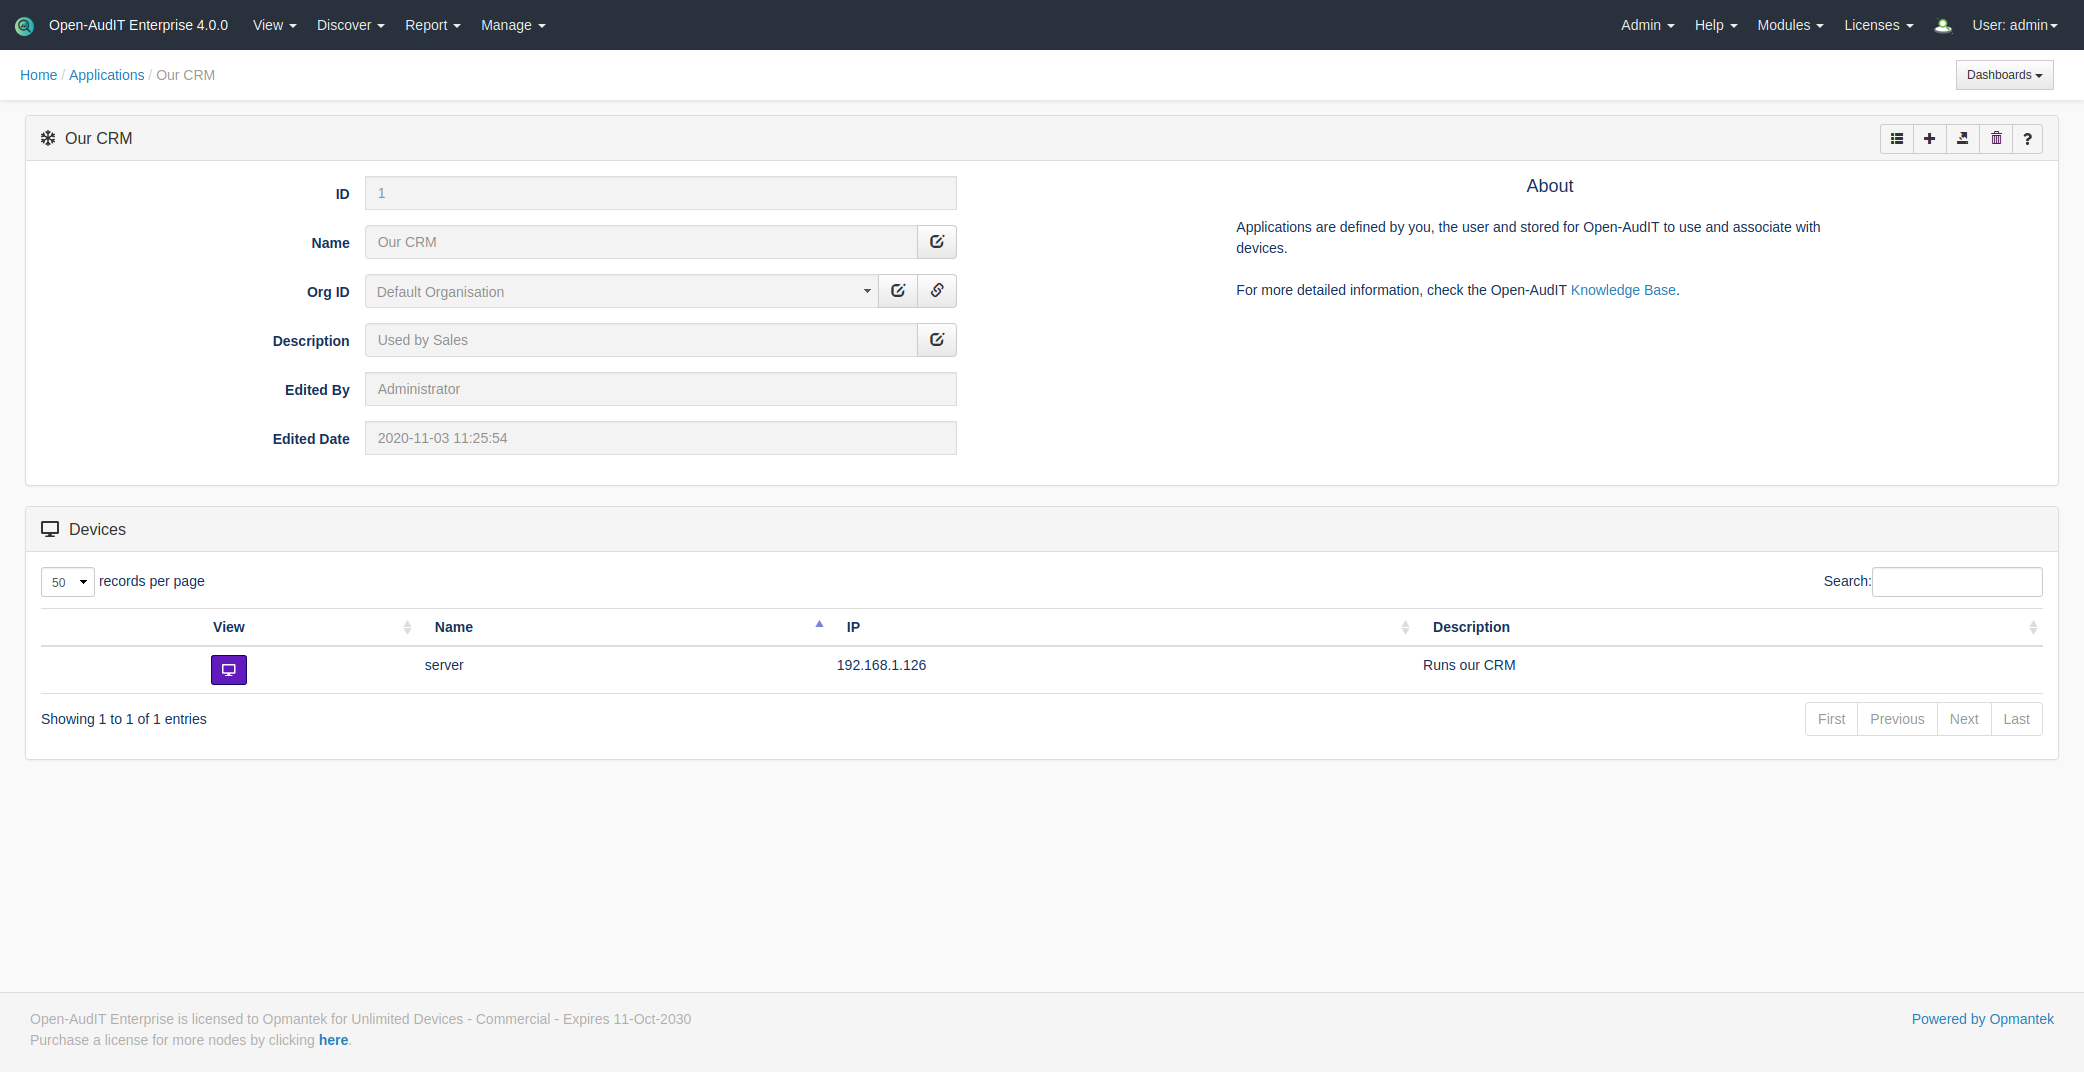Open the Discover menu
Viewport: 2084px width, 1072px height.
click(350, 25)
